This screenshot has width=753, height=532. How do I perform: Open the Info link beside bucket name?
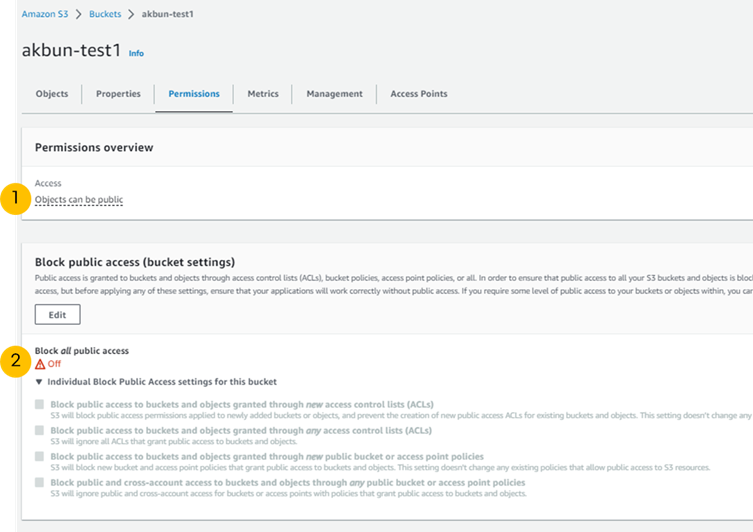pyautogui.click(x=136, y=53)
